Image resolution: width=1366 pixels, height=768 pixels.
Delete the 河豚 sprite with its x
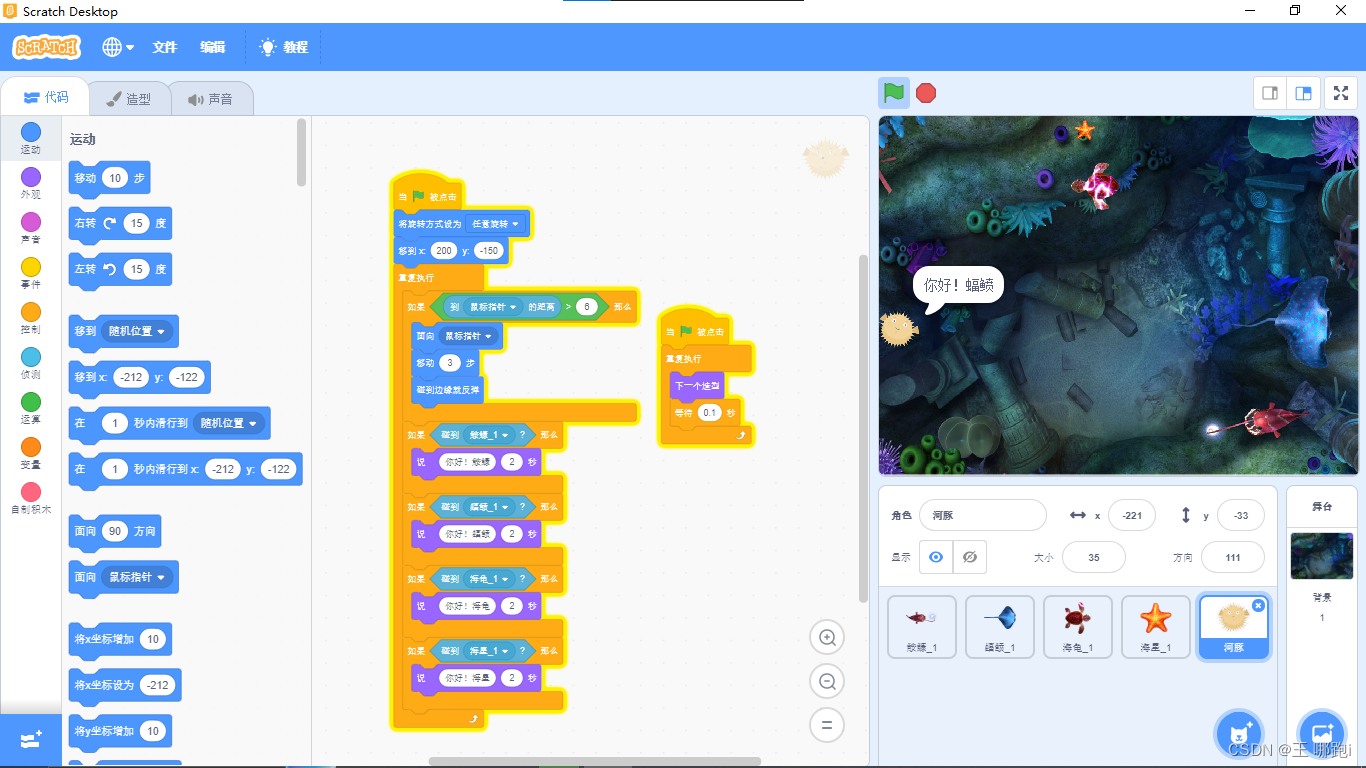pos(1258,605)
